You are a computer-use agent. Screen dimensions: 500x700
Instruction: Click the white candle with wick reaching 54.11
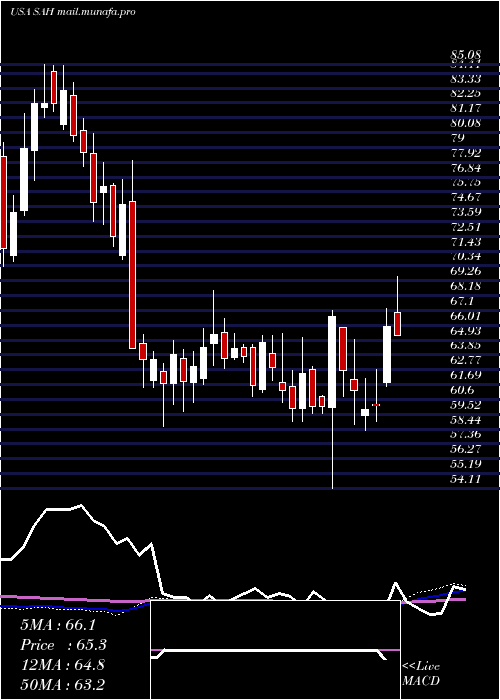tap(332, 362)
